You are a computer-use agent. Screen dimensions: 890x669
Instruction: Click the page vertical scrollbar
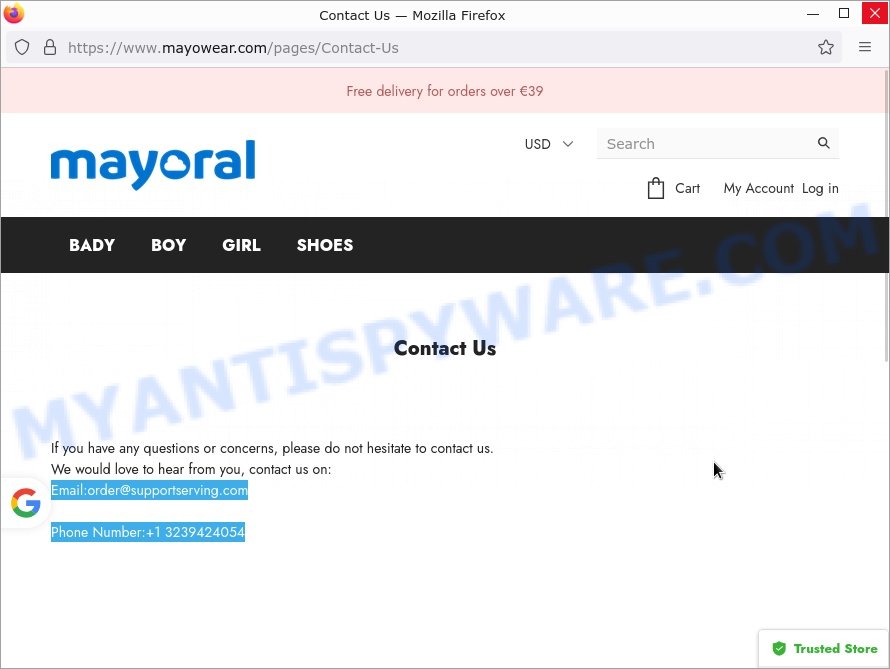pyautogui.click(x=887, y=216)
